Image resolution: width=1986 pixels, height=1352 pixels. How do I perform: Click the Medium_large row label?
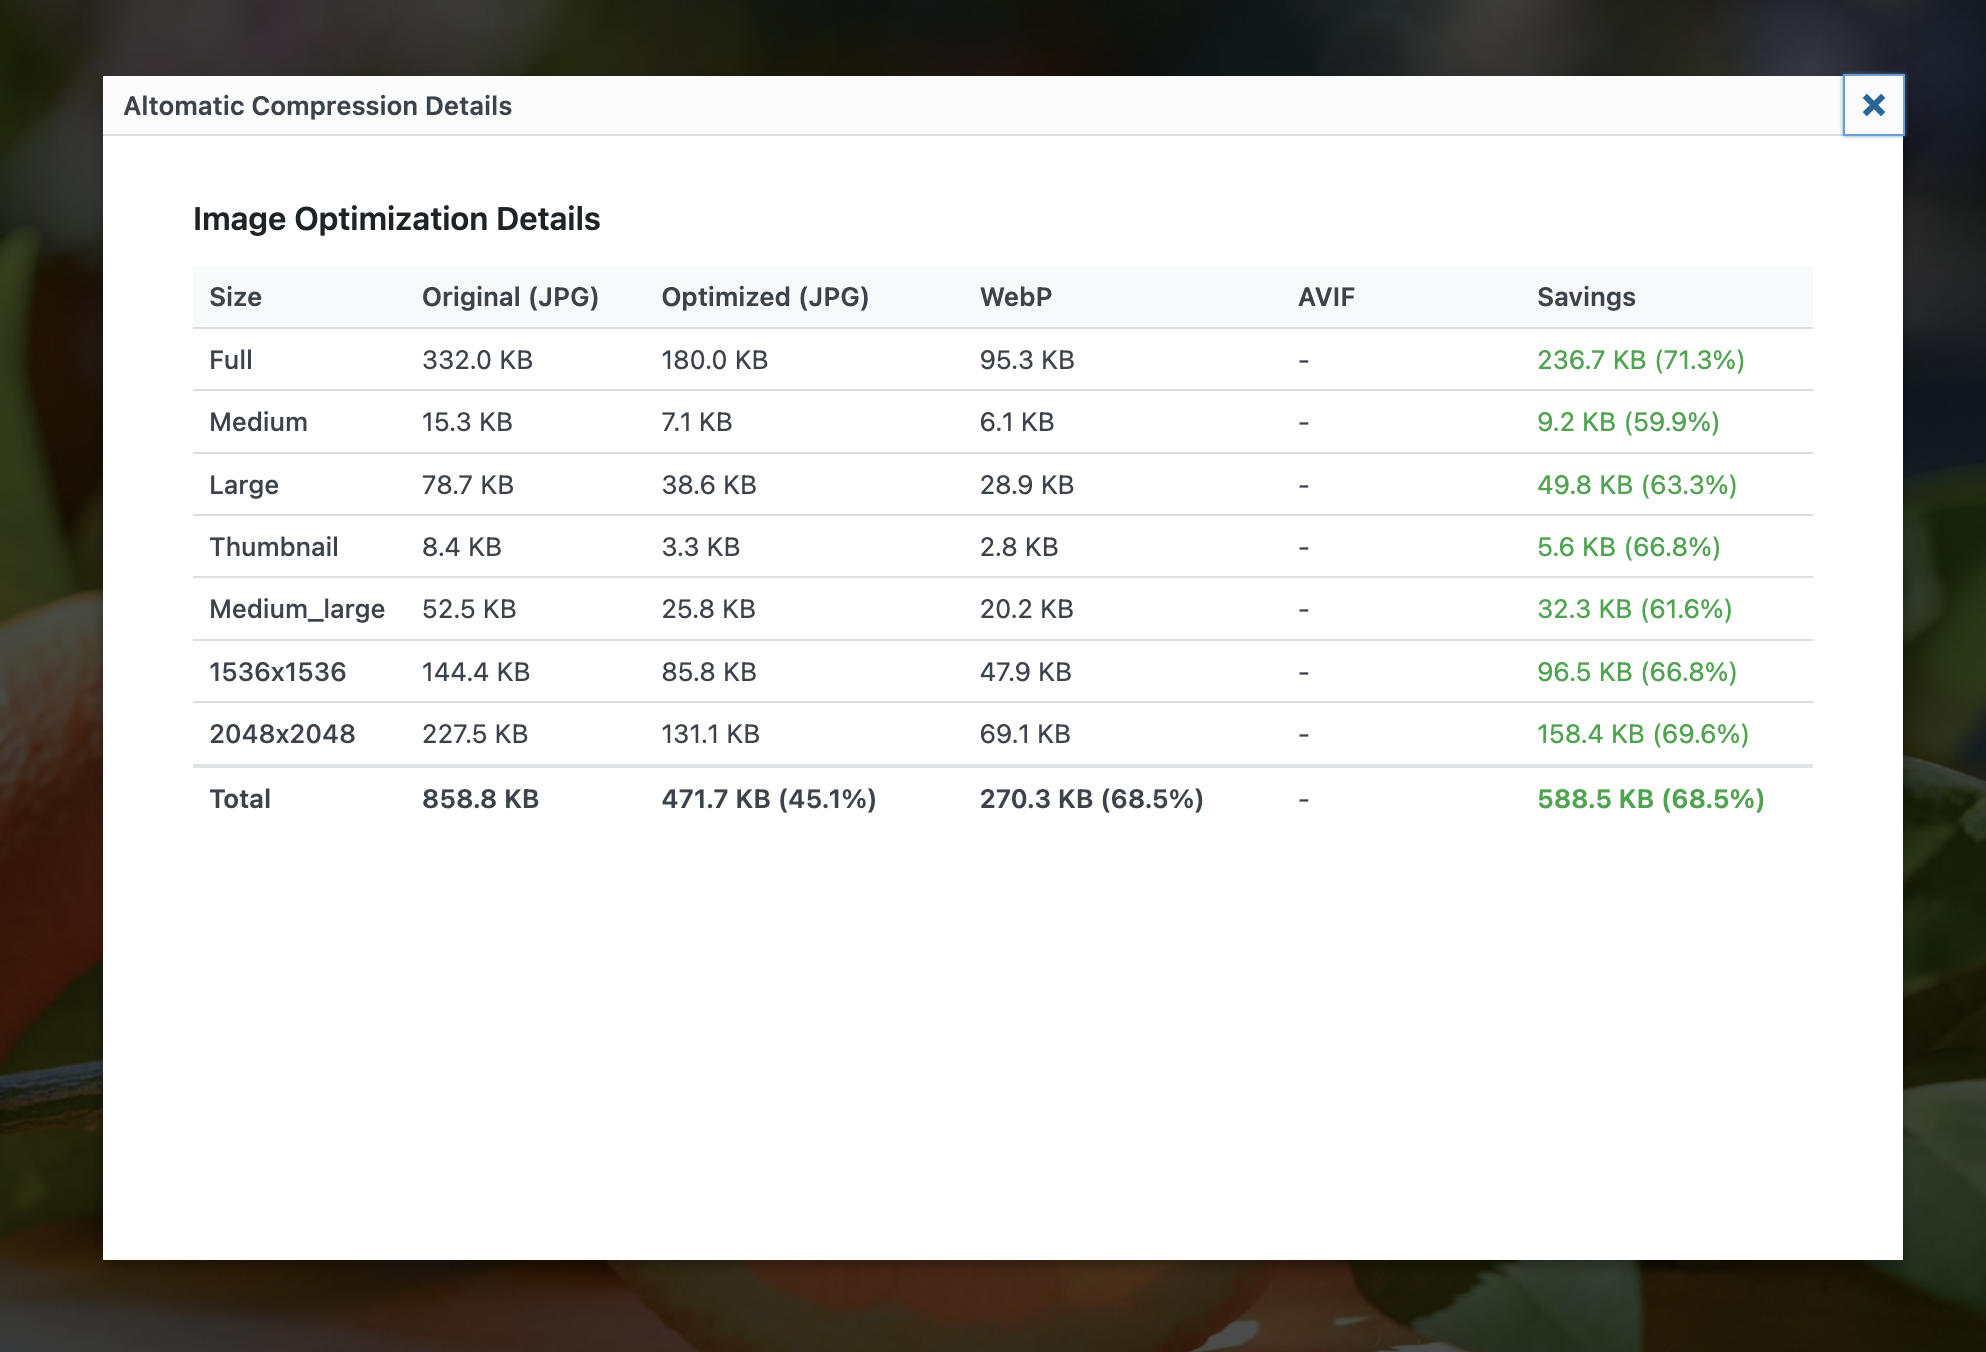297,609
